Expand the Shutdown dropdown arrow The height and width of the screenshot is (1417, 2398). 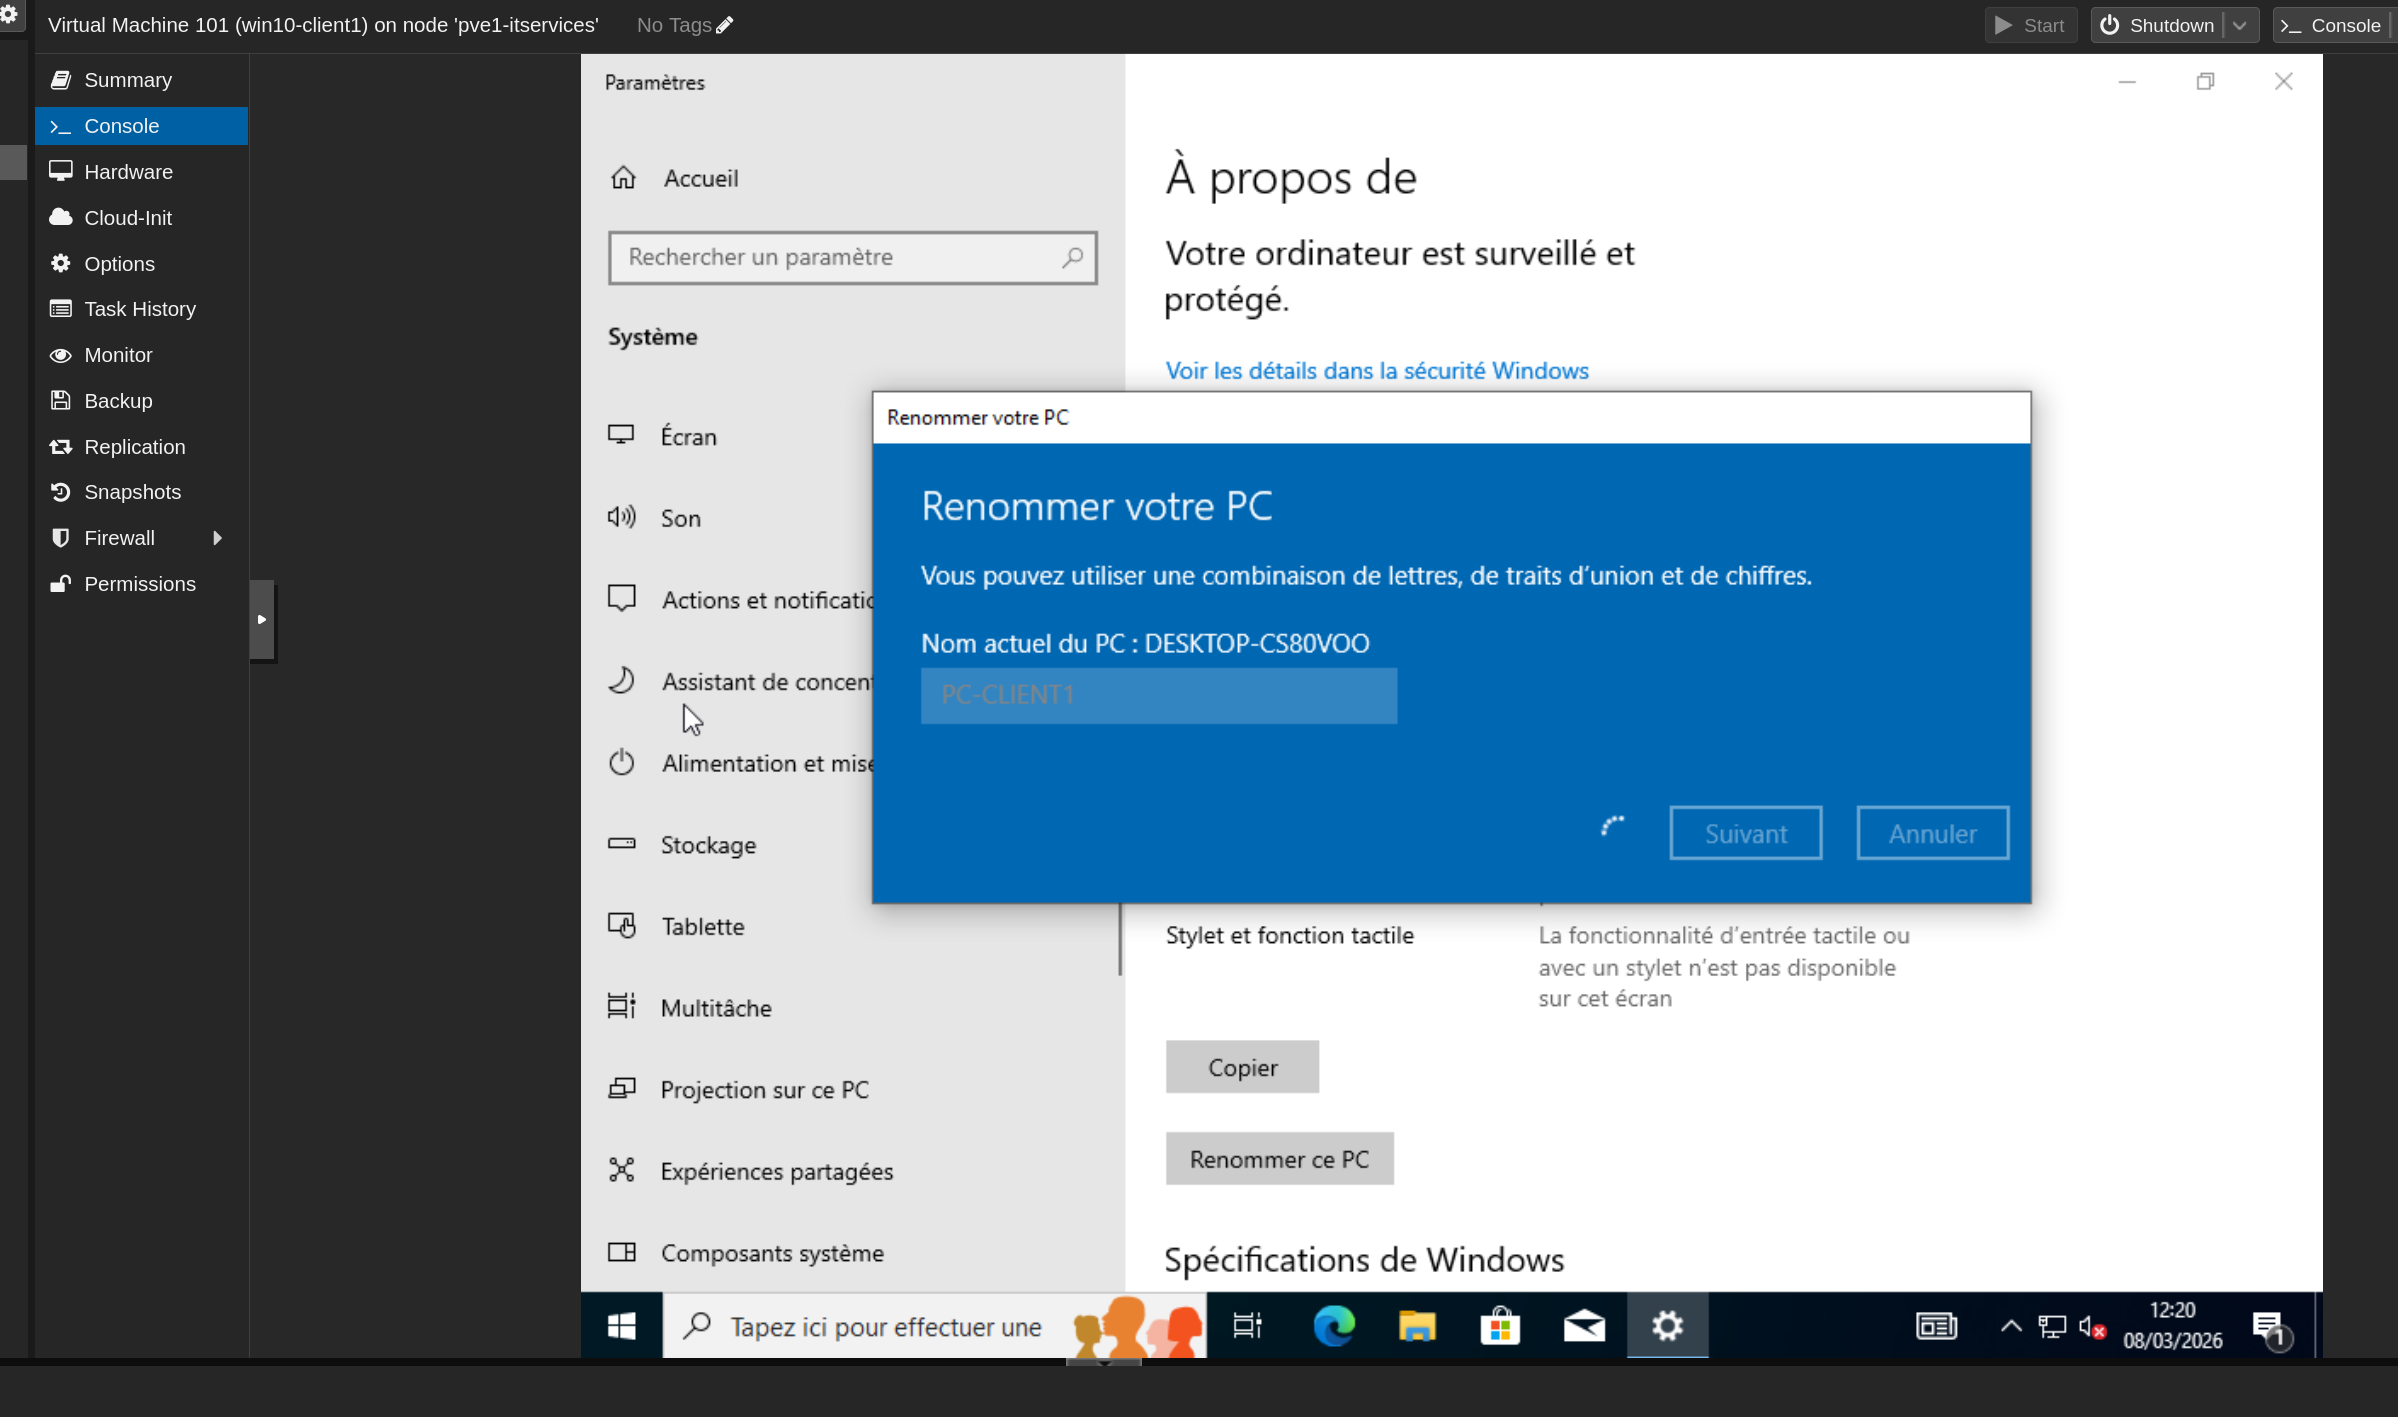[2240, 26]
